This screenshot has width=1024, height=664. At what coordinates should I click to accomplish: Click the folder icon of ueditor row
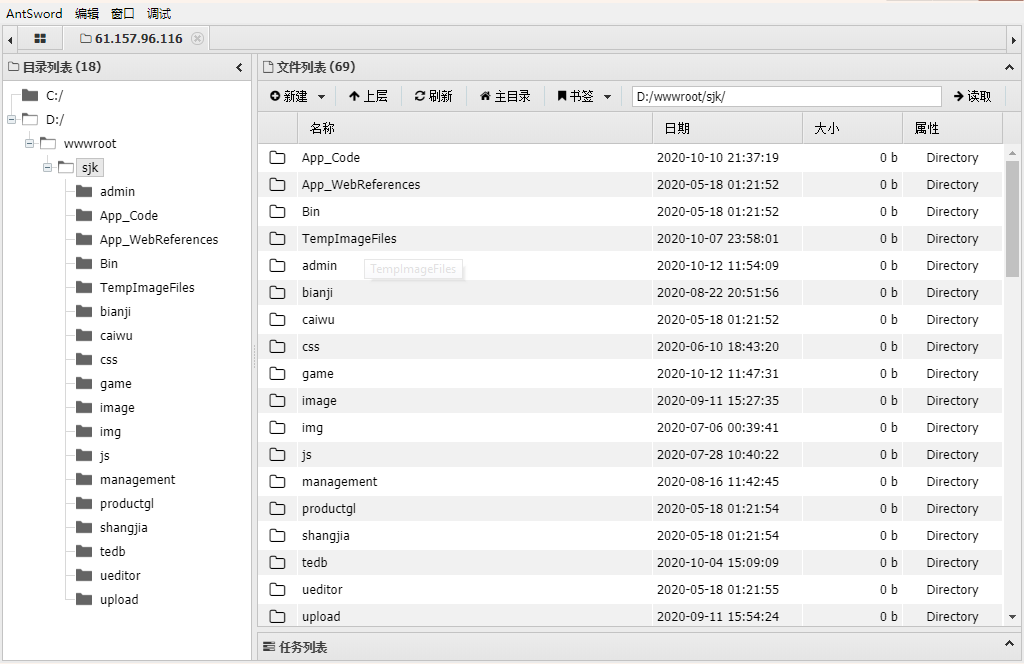277,590
